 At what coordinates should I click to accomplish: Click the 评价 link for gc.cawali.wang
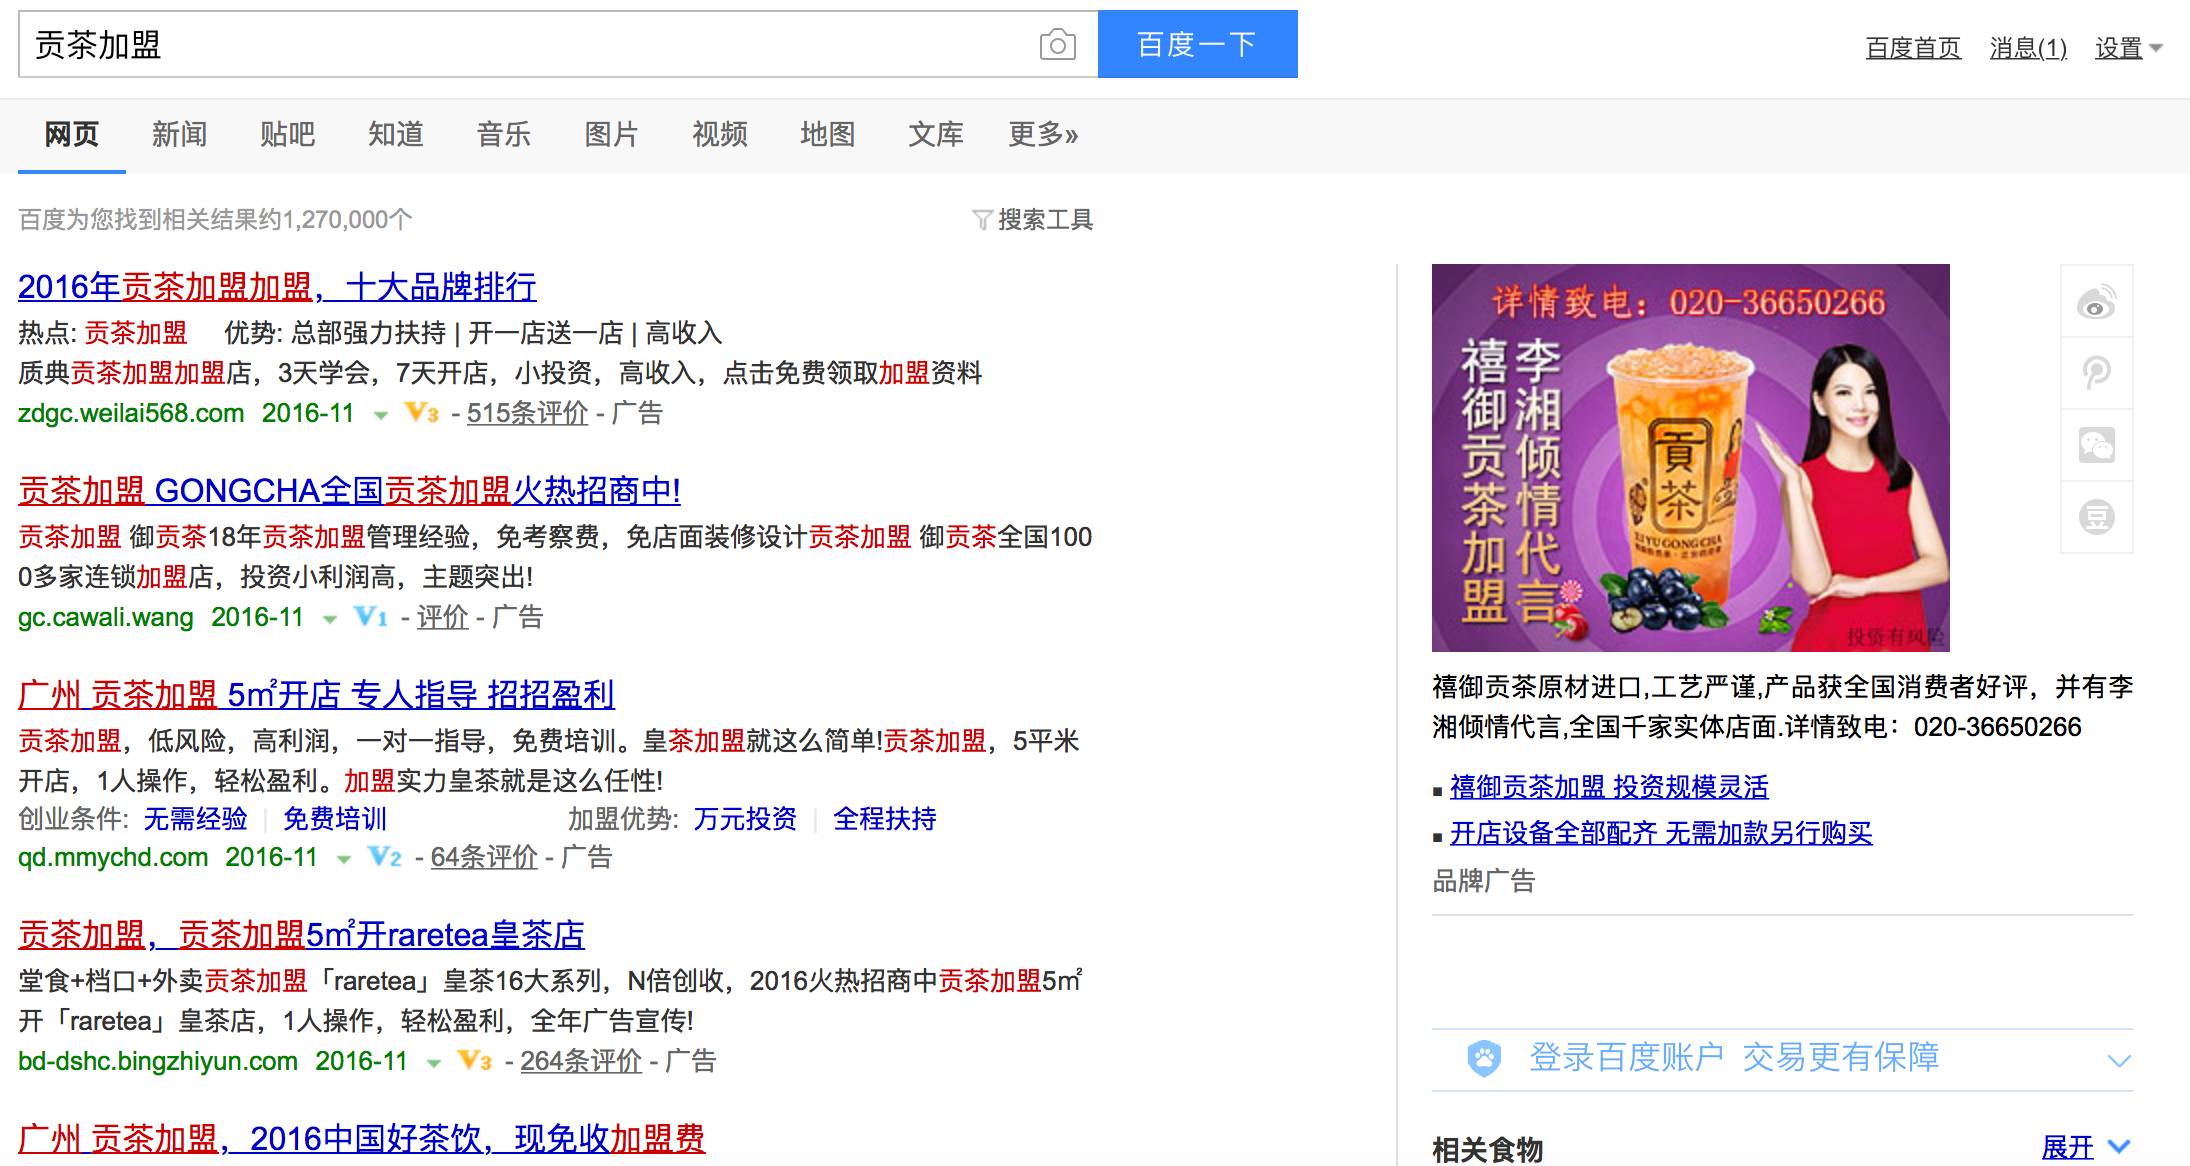[442, 617]
